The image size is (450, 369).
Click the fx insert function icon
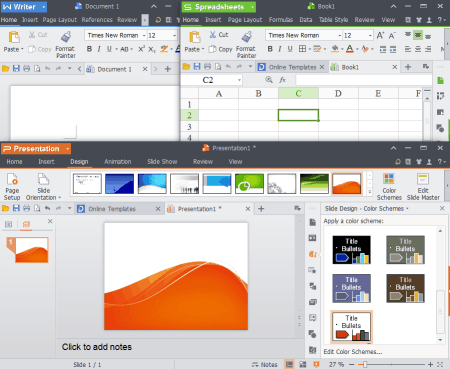(283, 80)
